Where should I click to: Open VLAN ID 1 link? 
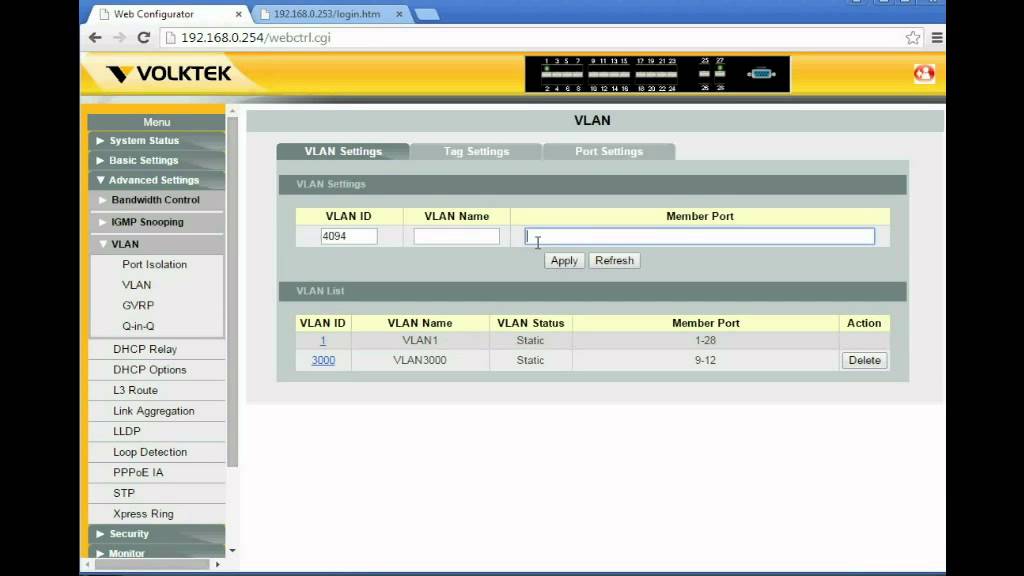(323, 340)
